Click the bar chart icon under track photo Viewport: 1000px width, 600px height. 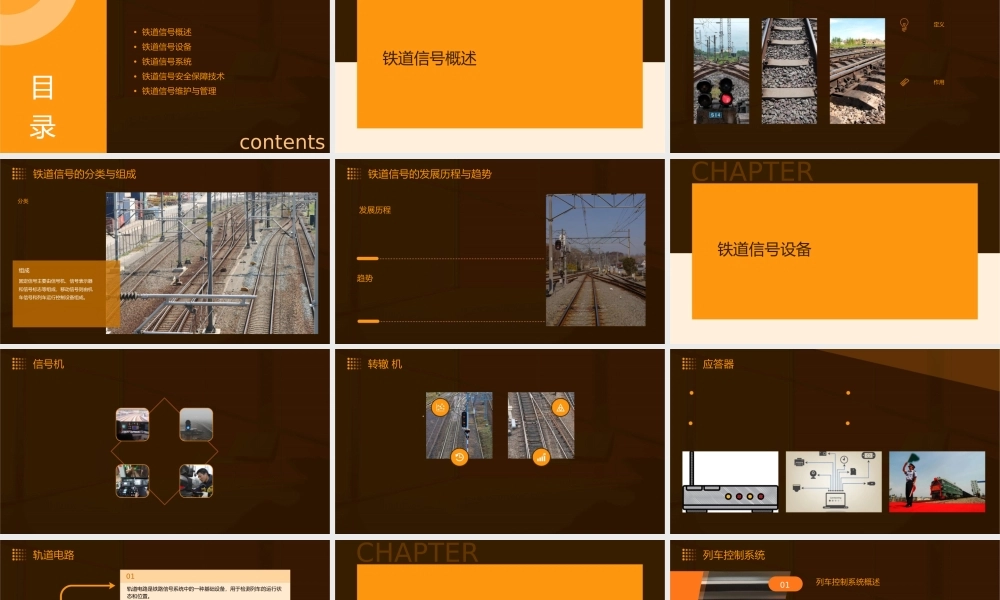point(541,457)
